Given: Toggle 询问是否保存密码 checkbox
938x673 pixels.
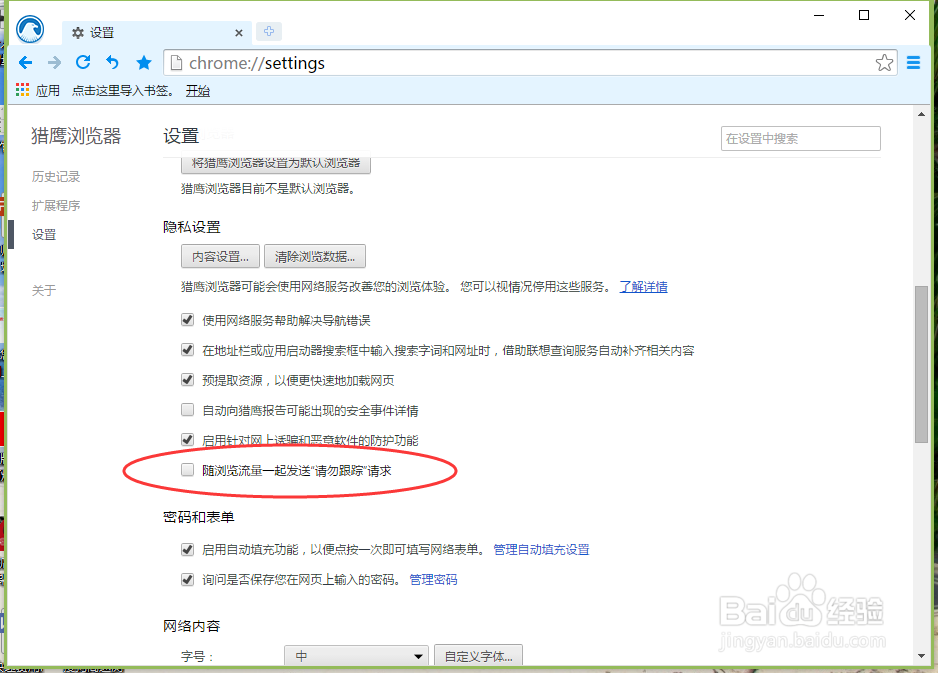Looking at the screenshot, I should click(x=187, y=579).
